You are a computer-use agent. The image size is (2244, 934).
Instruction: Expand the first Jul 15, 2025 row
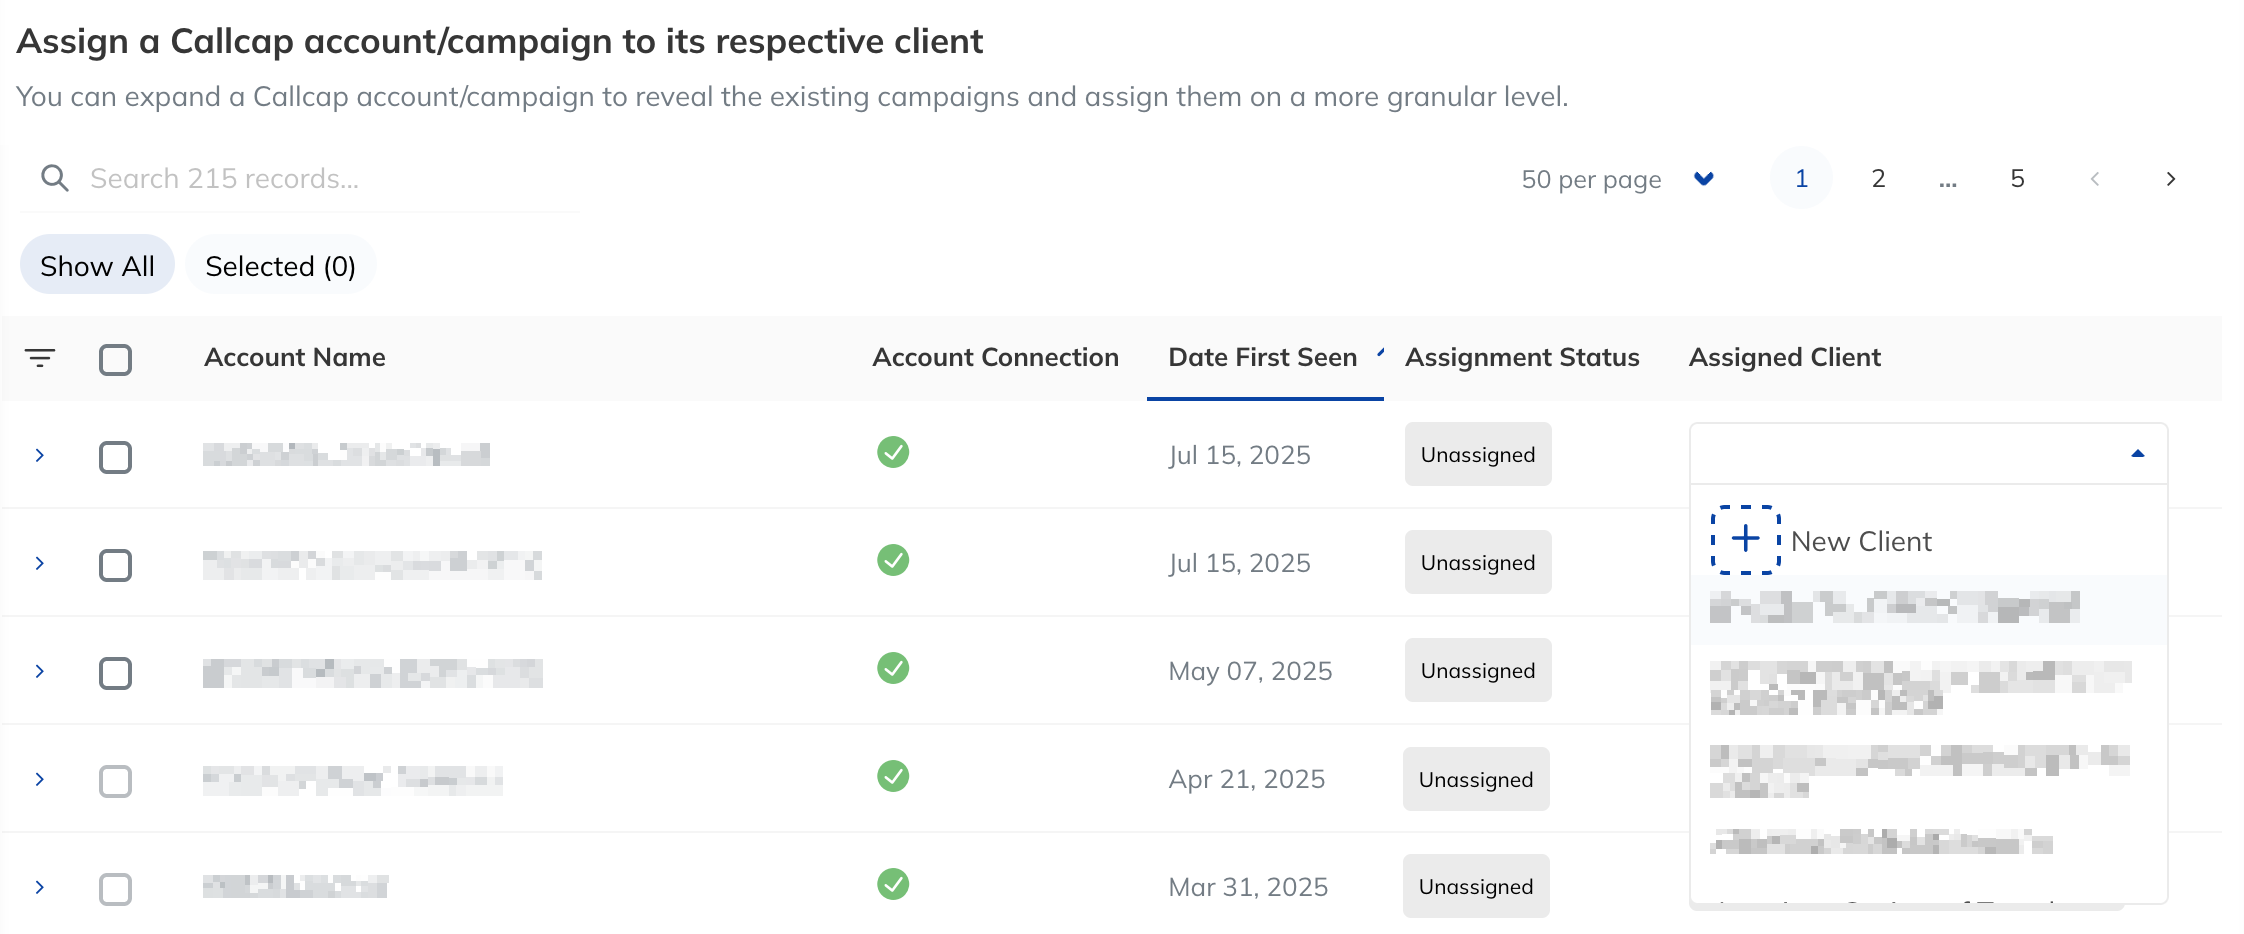tap(40, 455)
